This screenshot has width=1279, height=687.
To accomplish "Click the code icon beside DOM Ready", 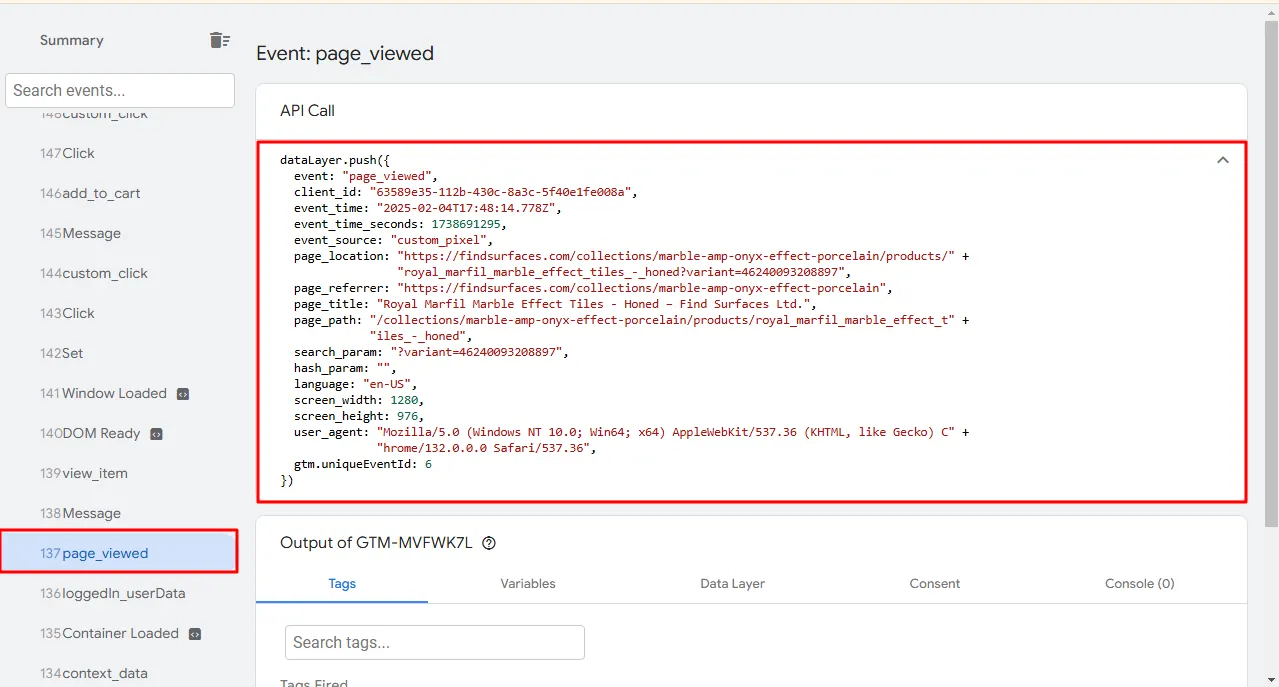I will click(156, 434).
